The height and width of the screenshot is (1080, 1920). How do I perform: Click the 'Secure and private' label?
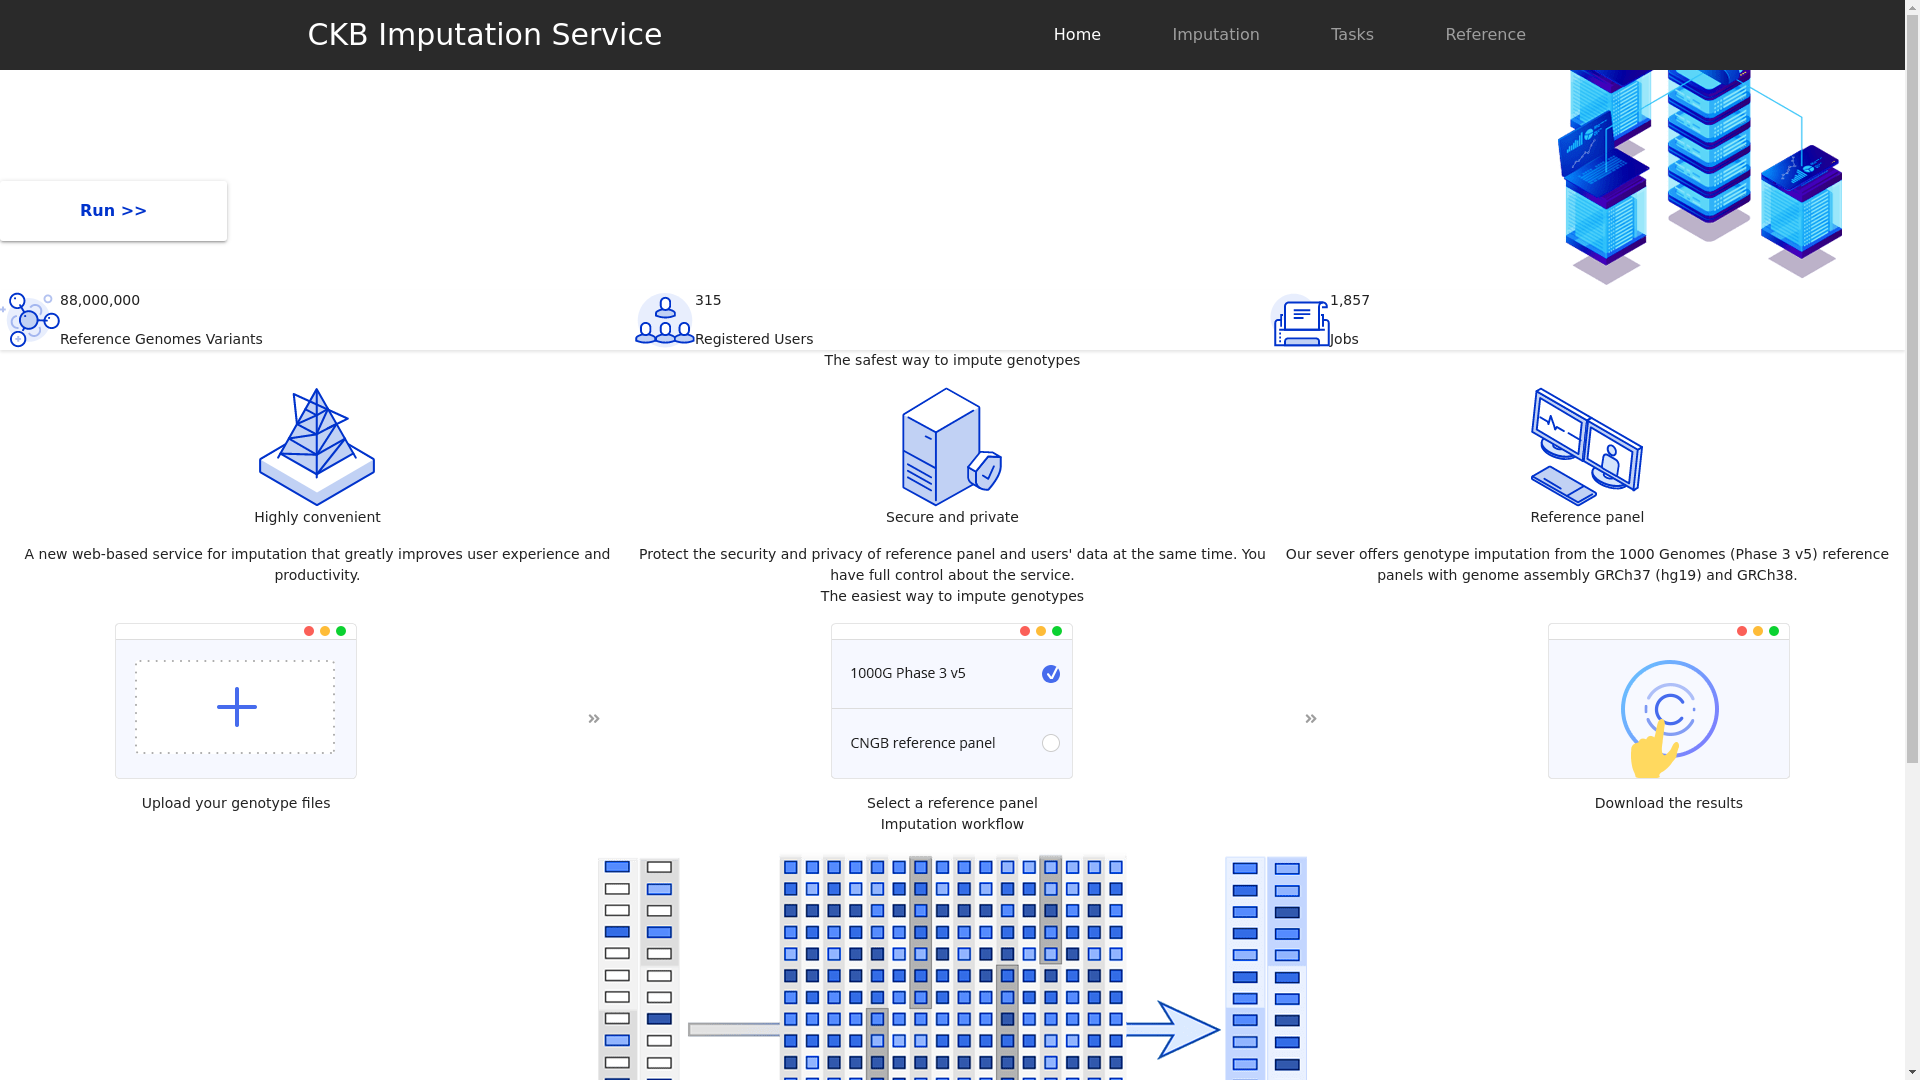pos(952,517)
